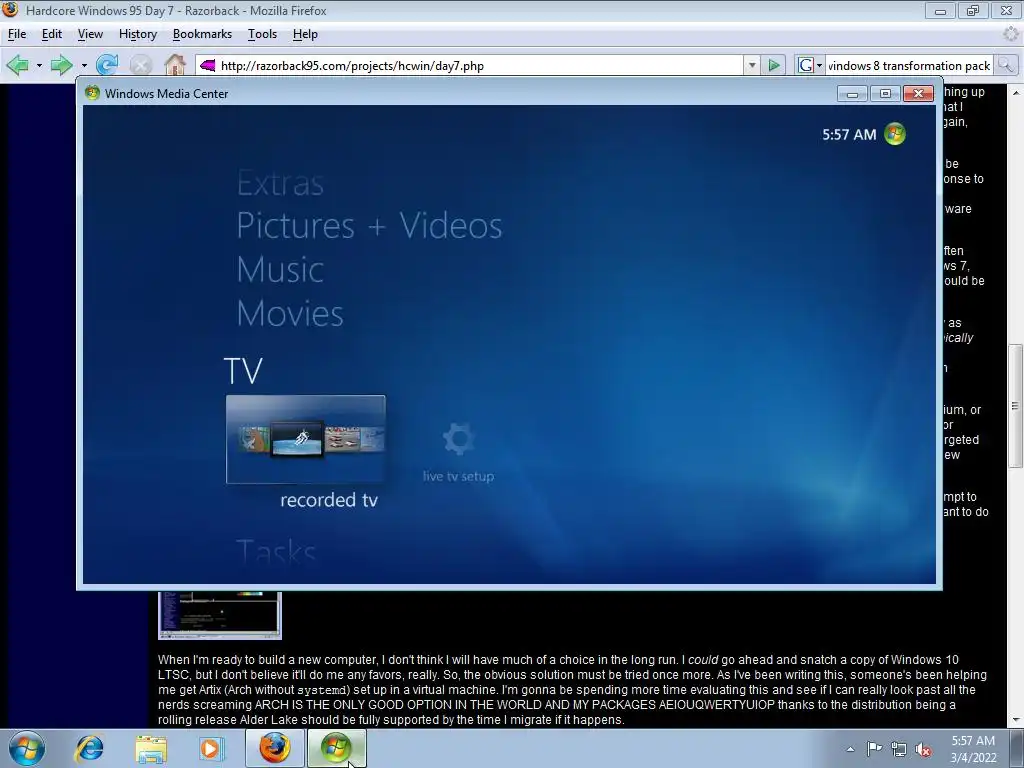Minimize the Windows Media Center window
Image resolution: width=1024 pixels, height=768 pixels.
point(852,94)
